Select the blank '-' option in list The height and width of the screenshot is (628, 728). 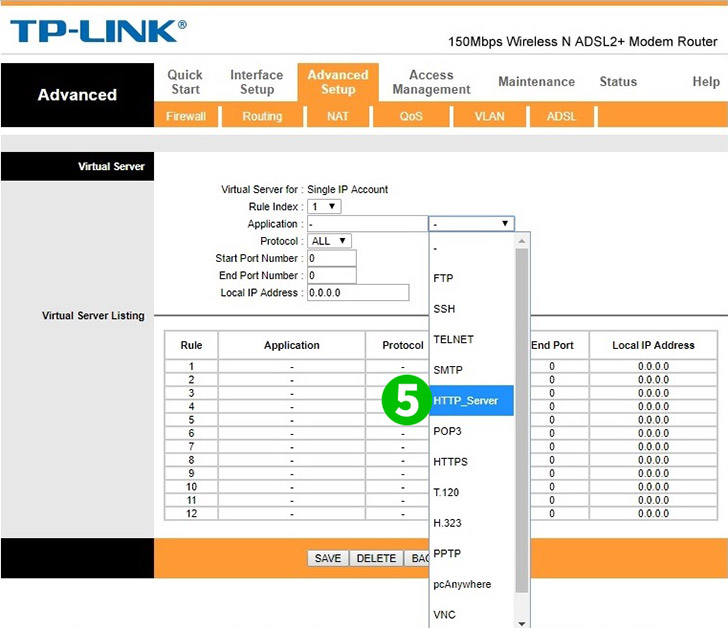[x=471, y=248]
